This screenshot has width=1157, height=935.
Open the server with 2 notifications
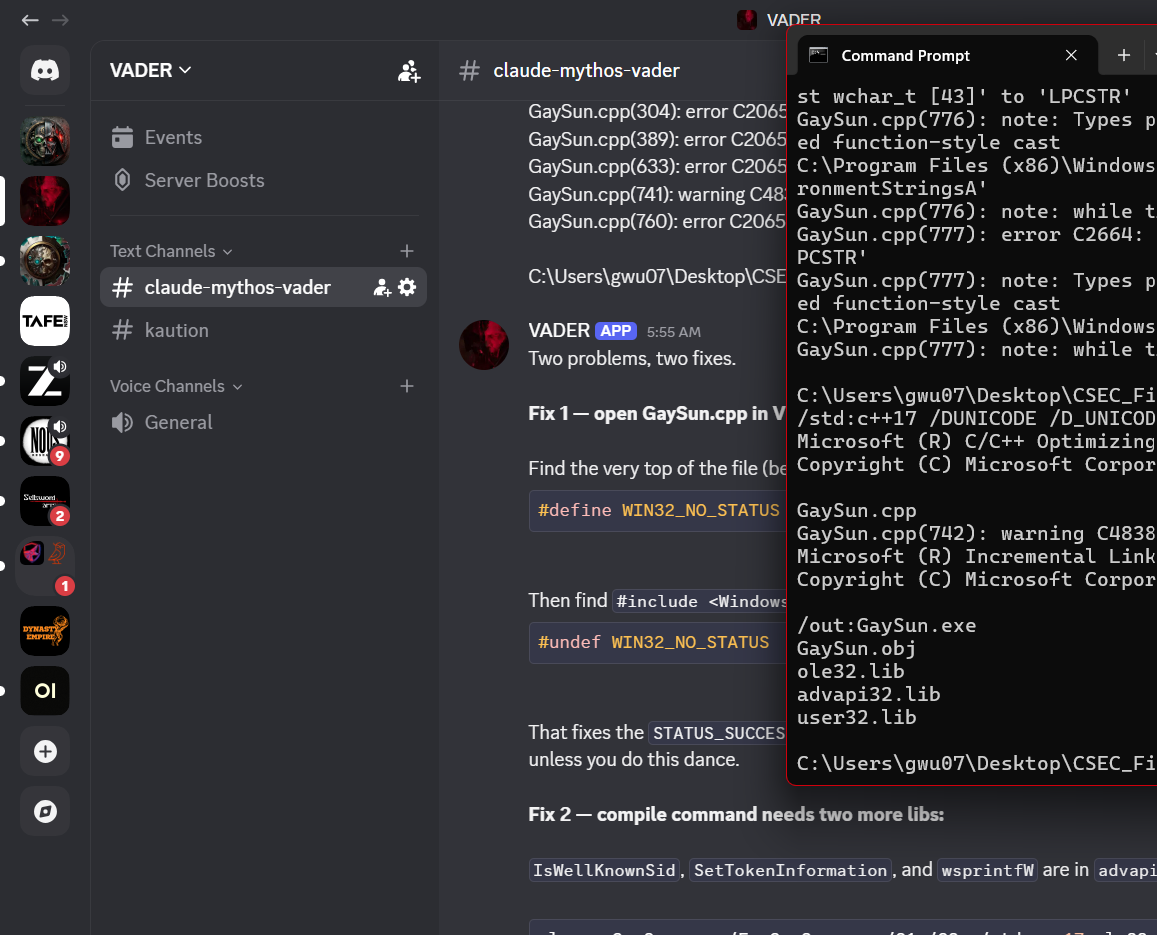tap(45, 501)
